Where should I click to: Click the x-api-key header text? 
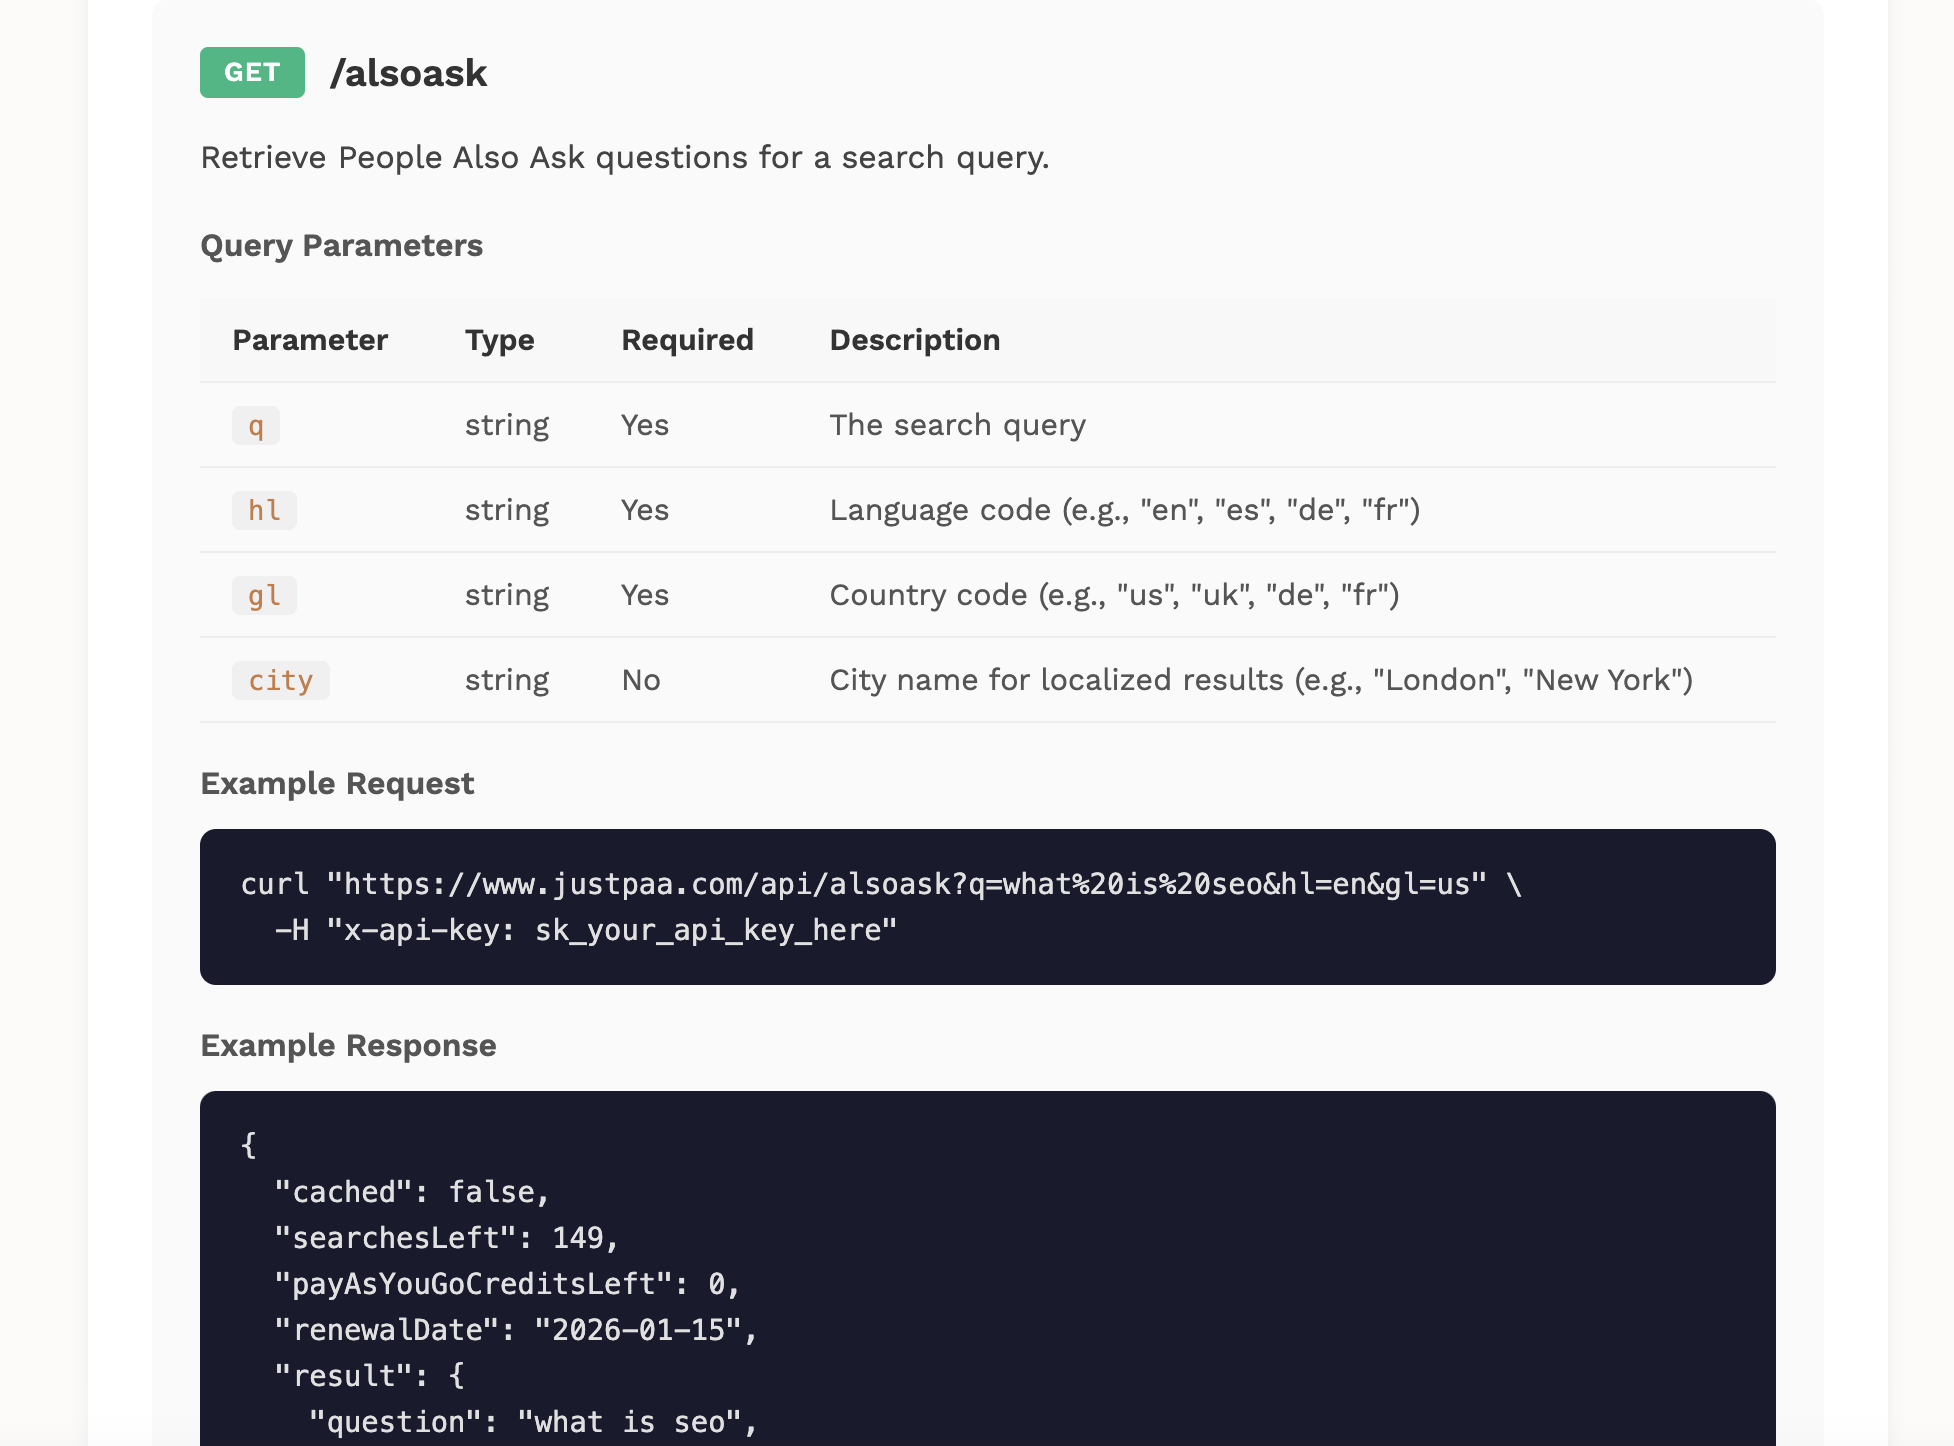[x=428, y=928]
